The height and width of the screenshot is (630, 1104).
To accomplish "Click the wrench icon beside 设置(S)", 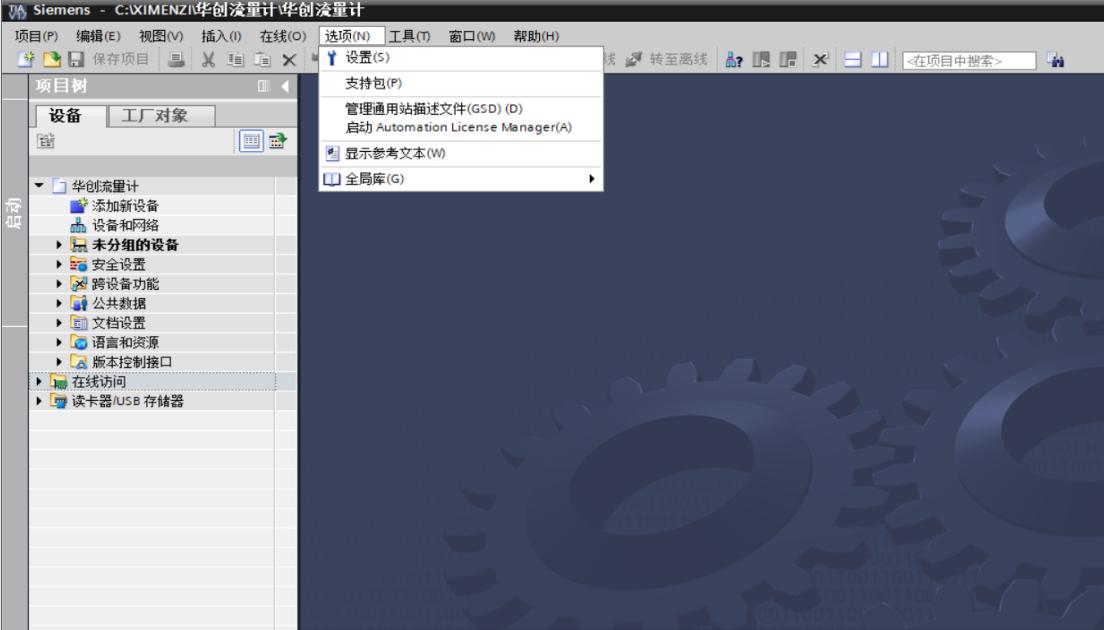I will (x=332, y=58).
